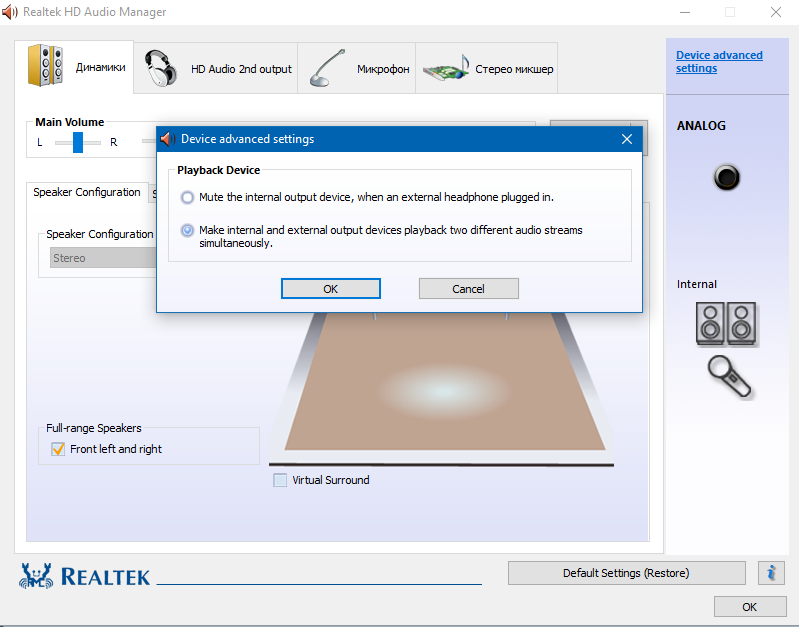Close the Device advanced settings dialog
This screenshot has height=627, width=799.
click(x=627, y=139)
